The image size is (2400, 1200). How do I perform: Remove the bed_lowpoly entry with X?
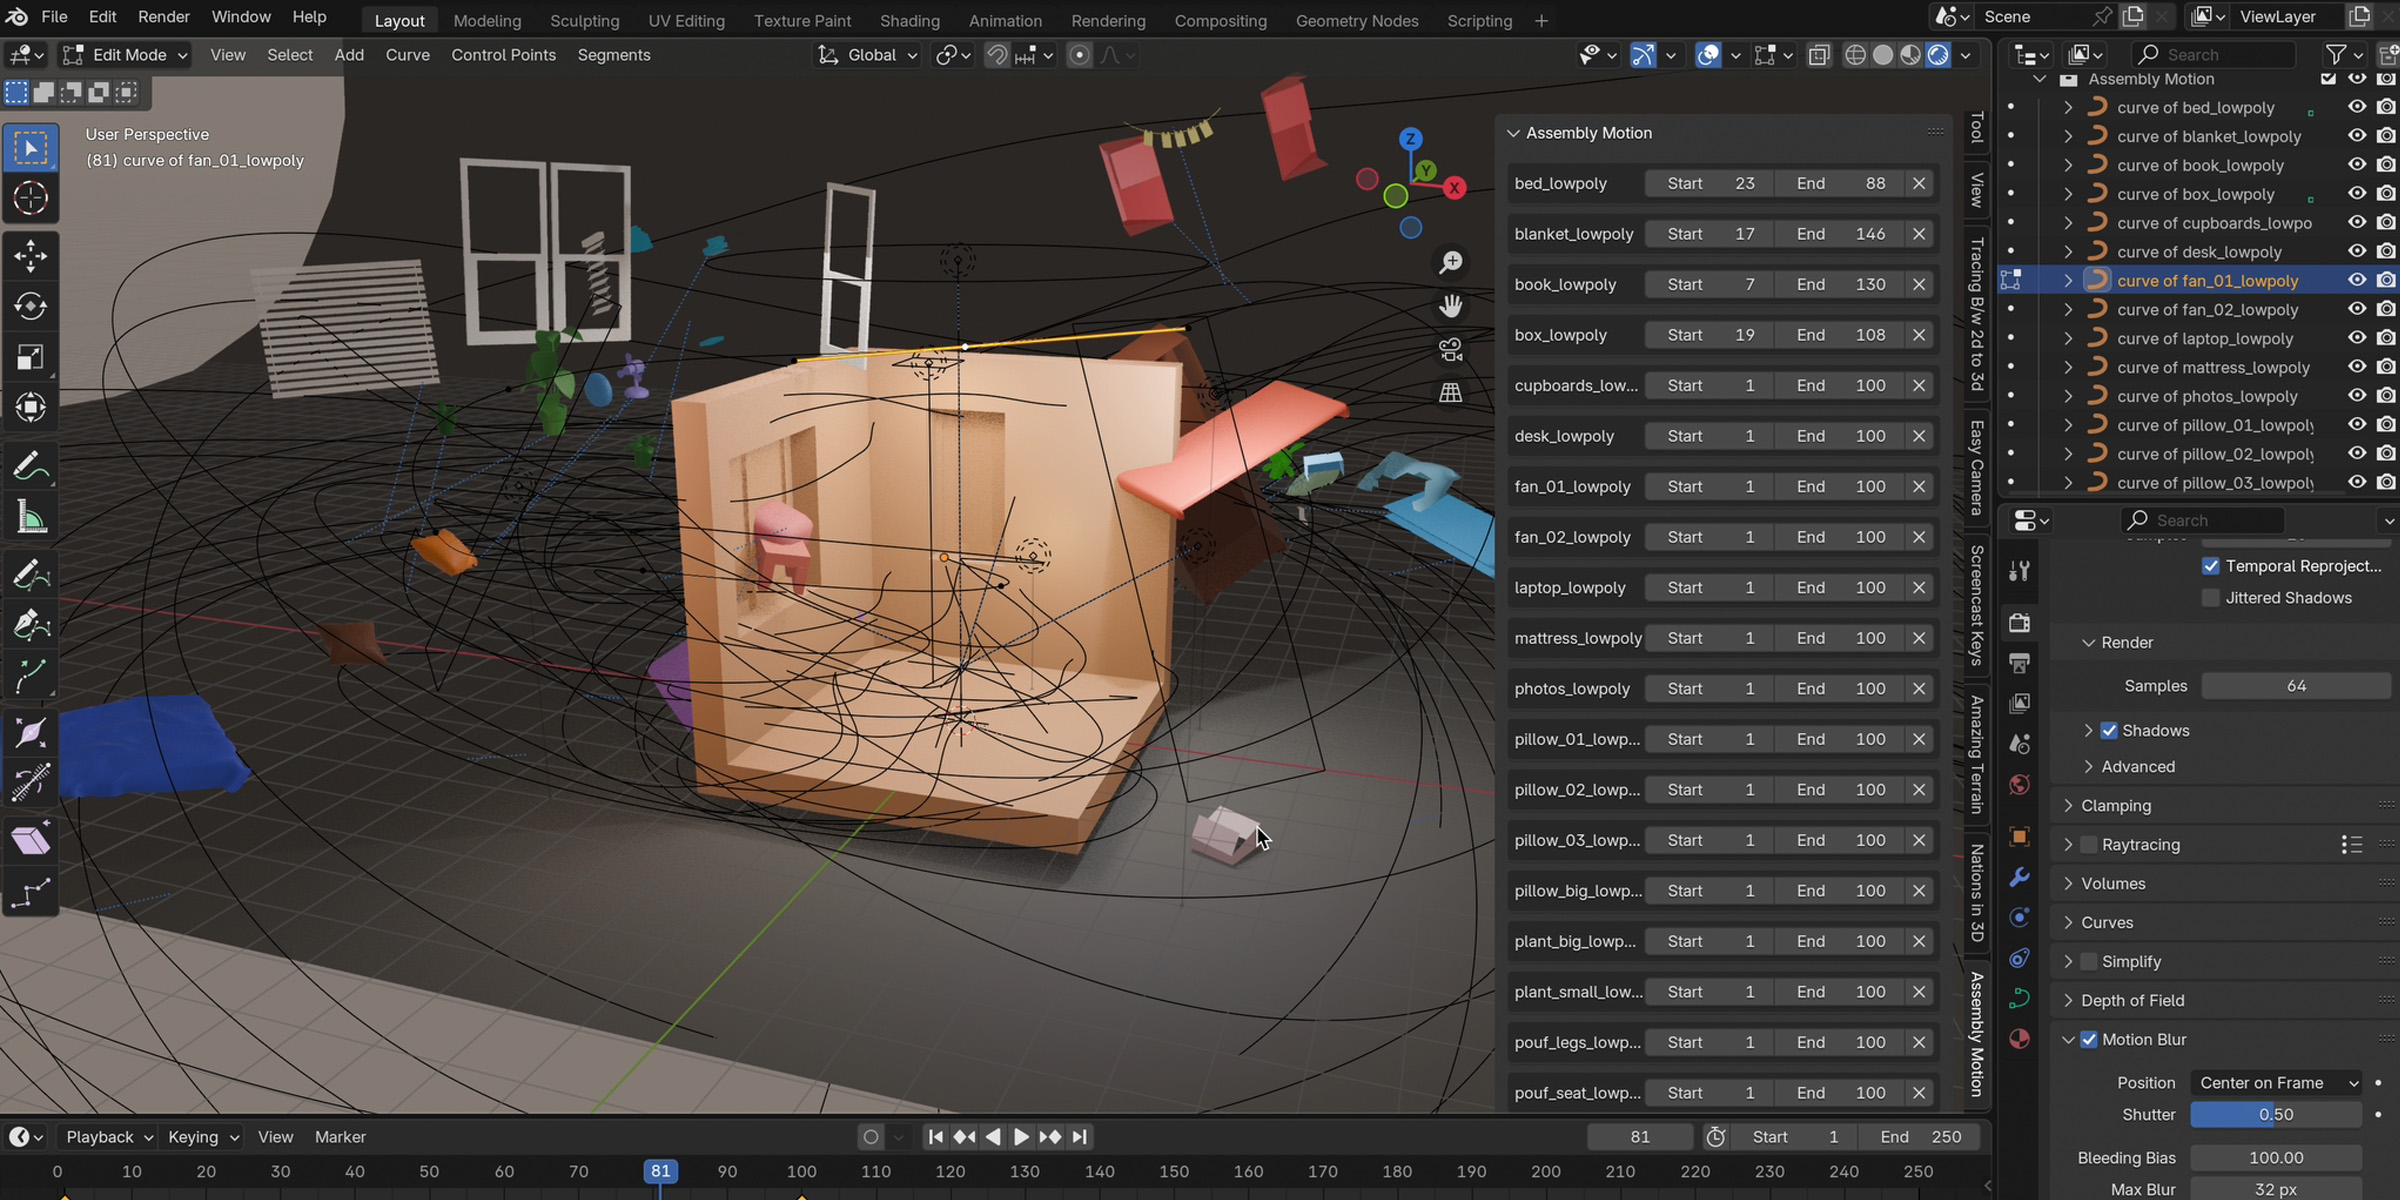pyautogui.click(x=1918, y=183)
